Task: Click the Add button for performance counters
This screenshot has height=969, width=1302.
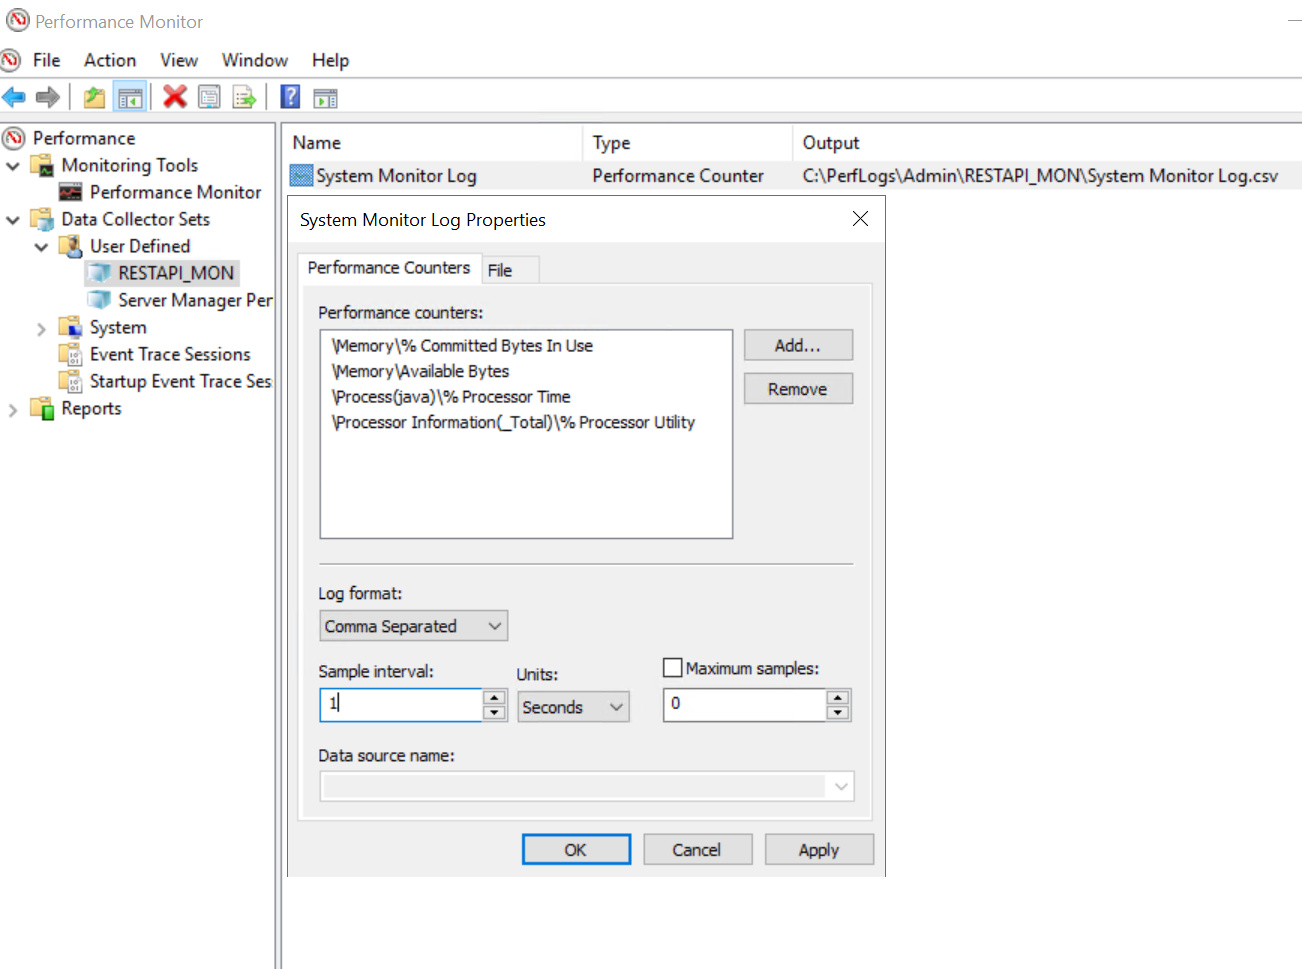Action: 797,344
